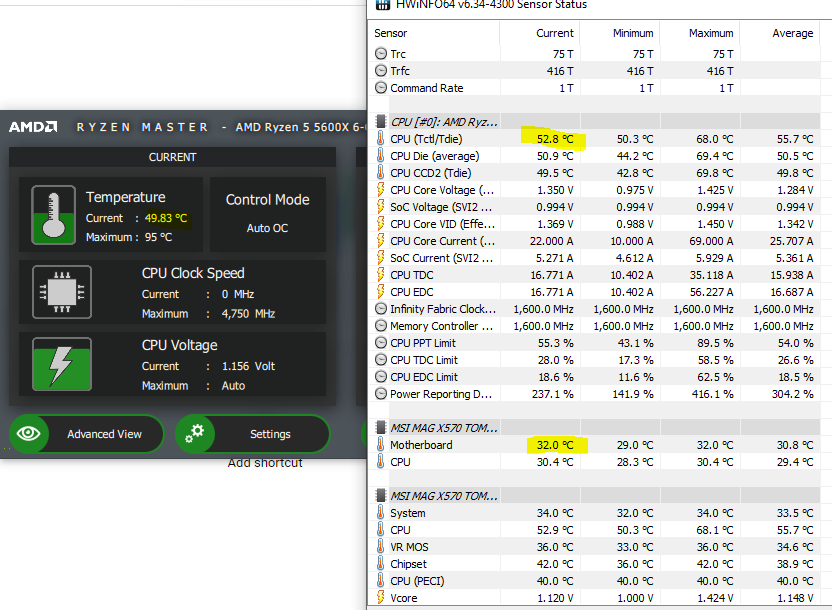Click lightning icon beside SoC Voltage (SVI2

pyautogui.click(x=380, y=206)
